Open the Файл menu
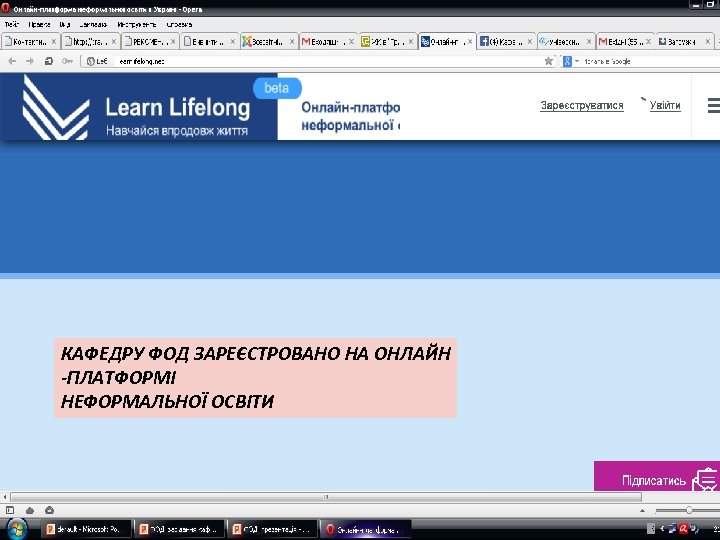Viewport: 720px width, 540px height. (11, 24)
